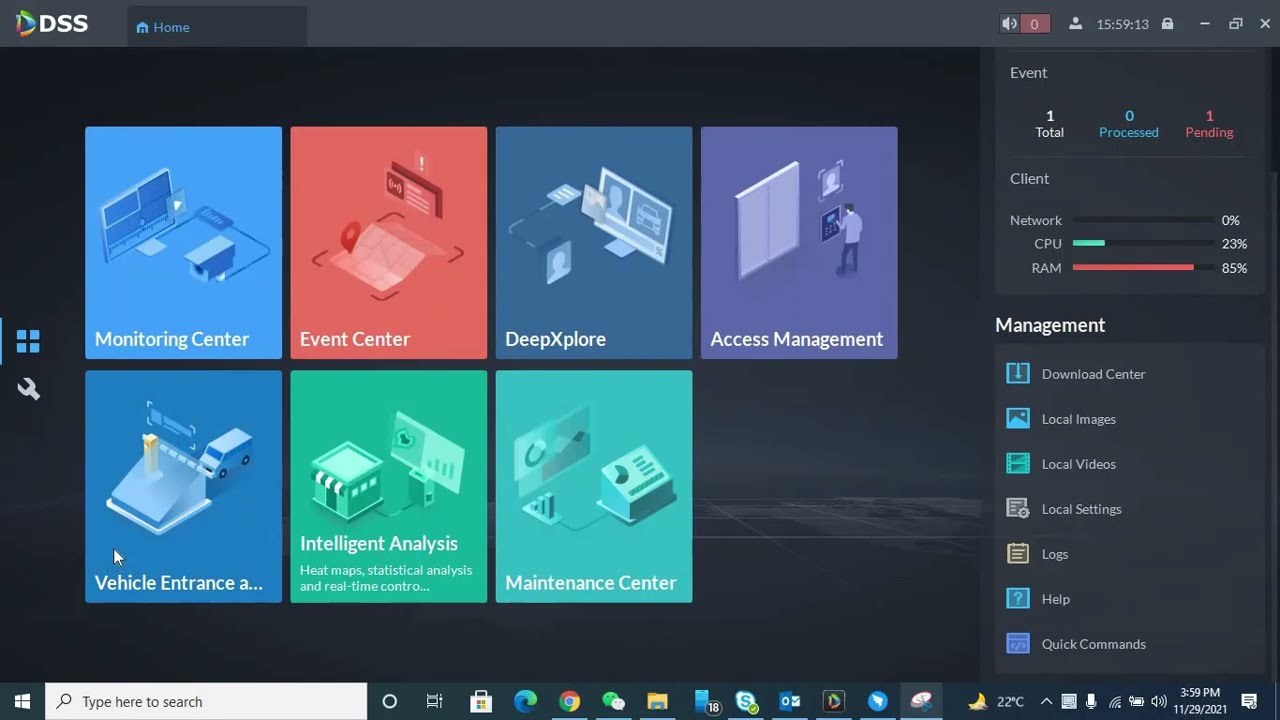Open the wrench configuration sidebar icon

[x=28, y=389]
